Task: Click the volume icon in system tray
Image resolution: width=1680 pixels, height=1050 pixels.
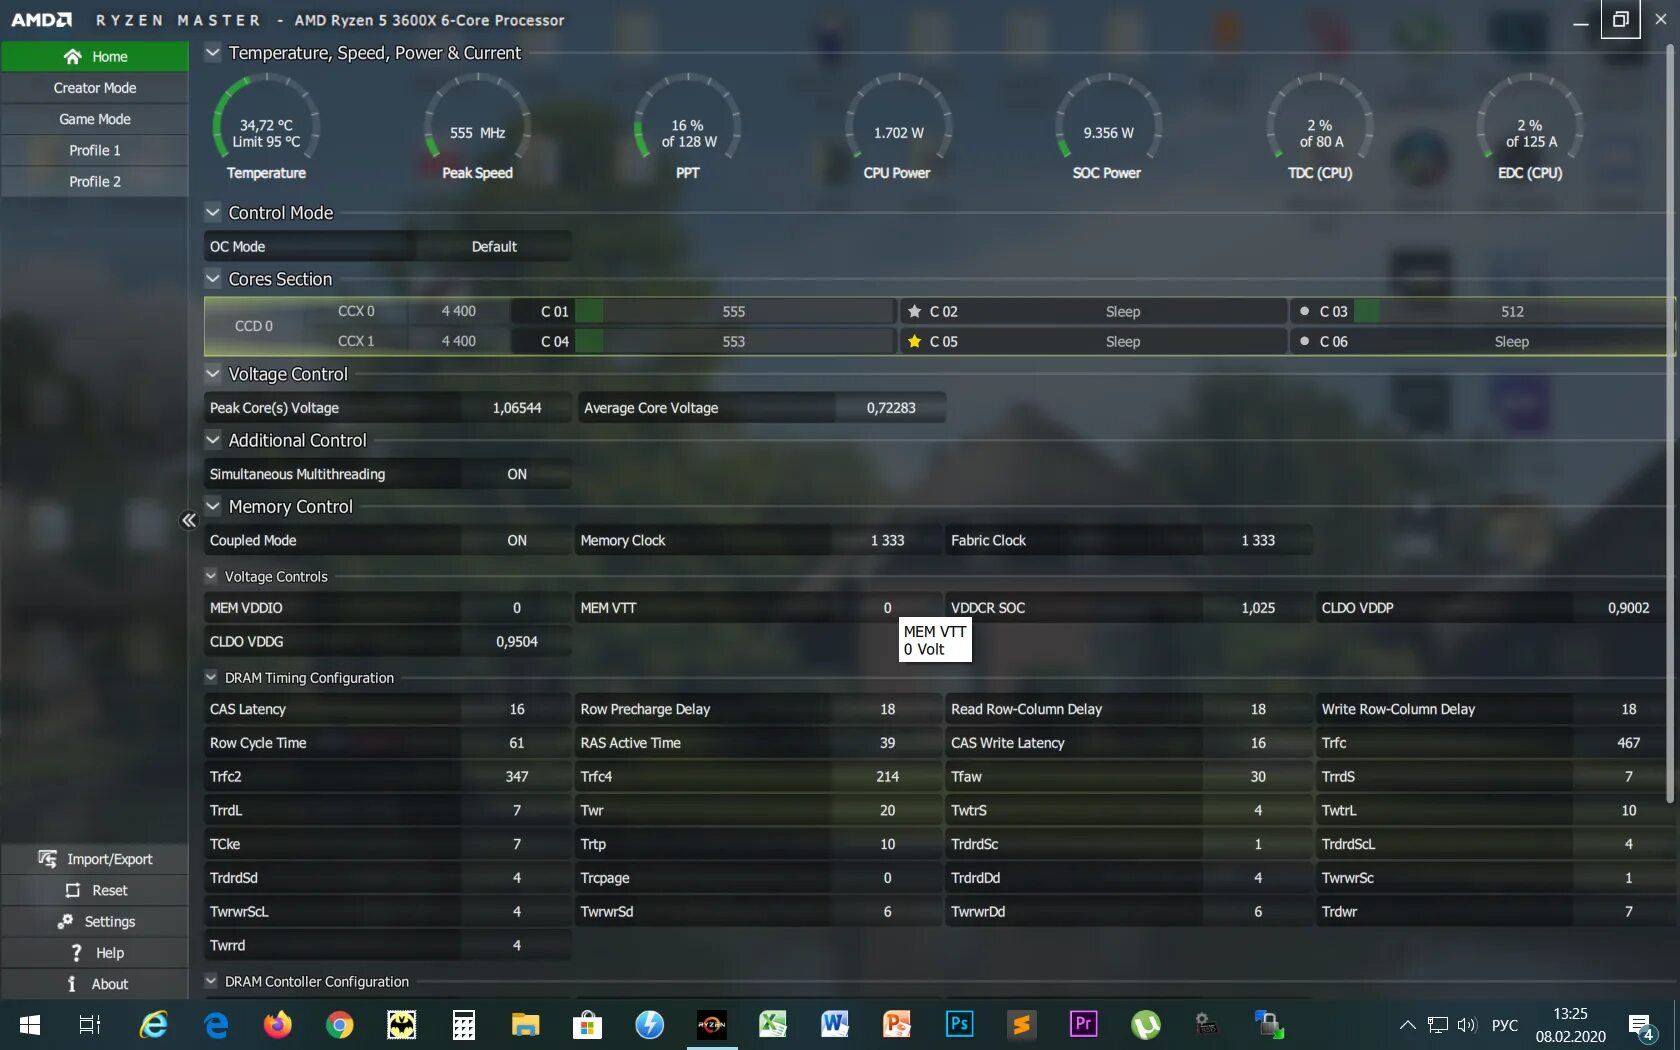Action: [1467, 1025]
